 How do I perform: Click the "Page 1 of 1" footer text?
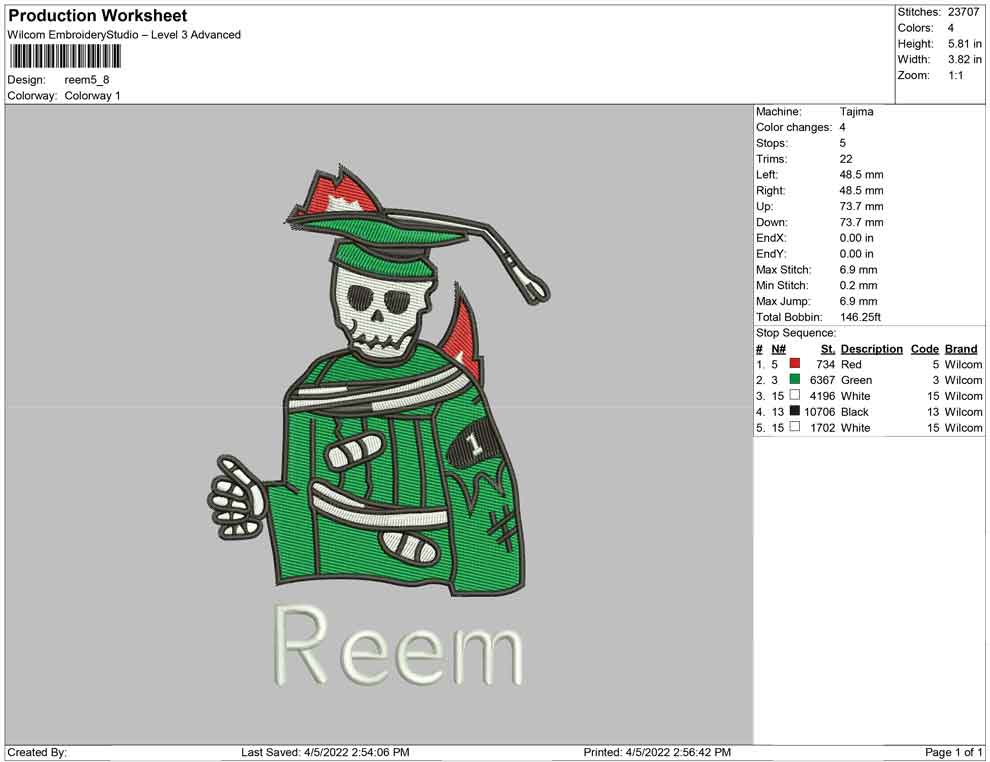coord(954,752)
